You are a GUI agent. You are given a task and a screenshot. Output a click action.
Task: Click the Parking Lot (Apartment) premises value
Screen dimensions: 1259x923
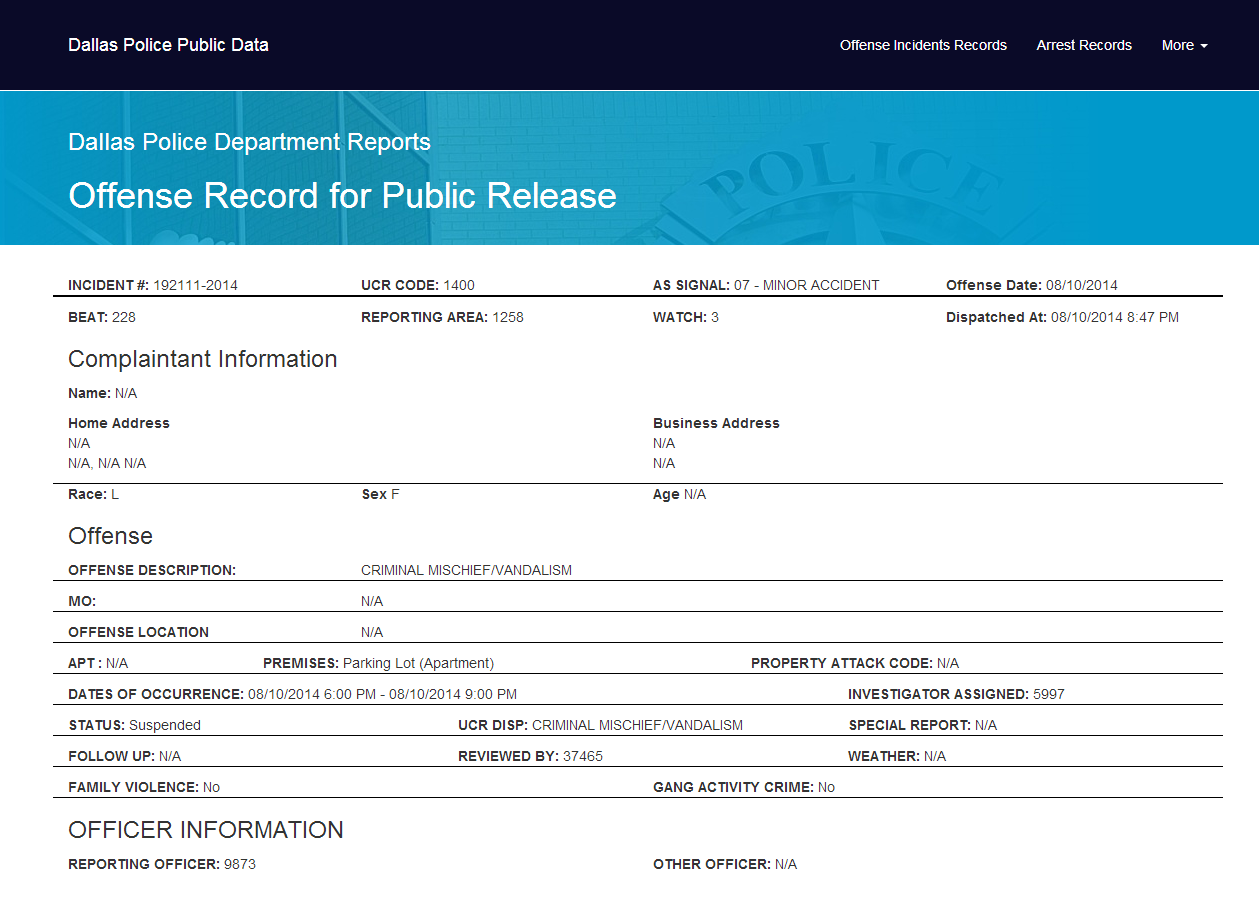click(418, 663)
